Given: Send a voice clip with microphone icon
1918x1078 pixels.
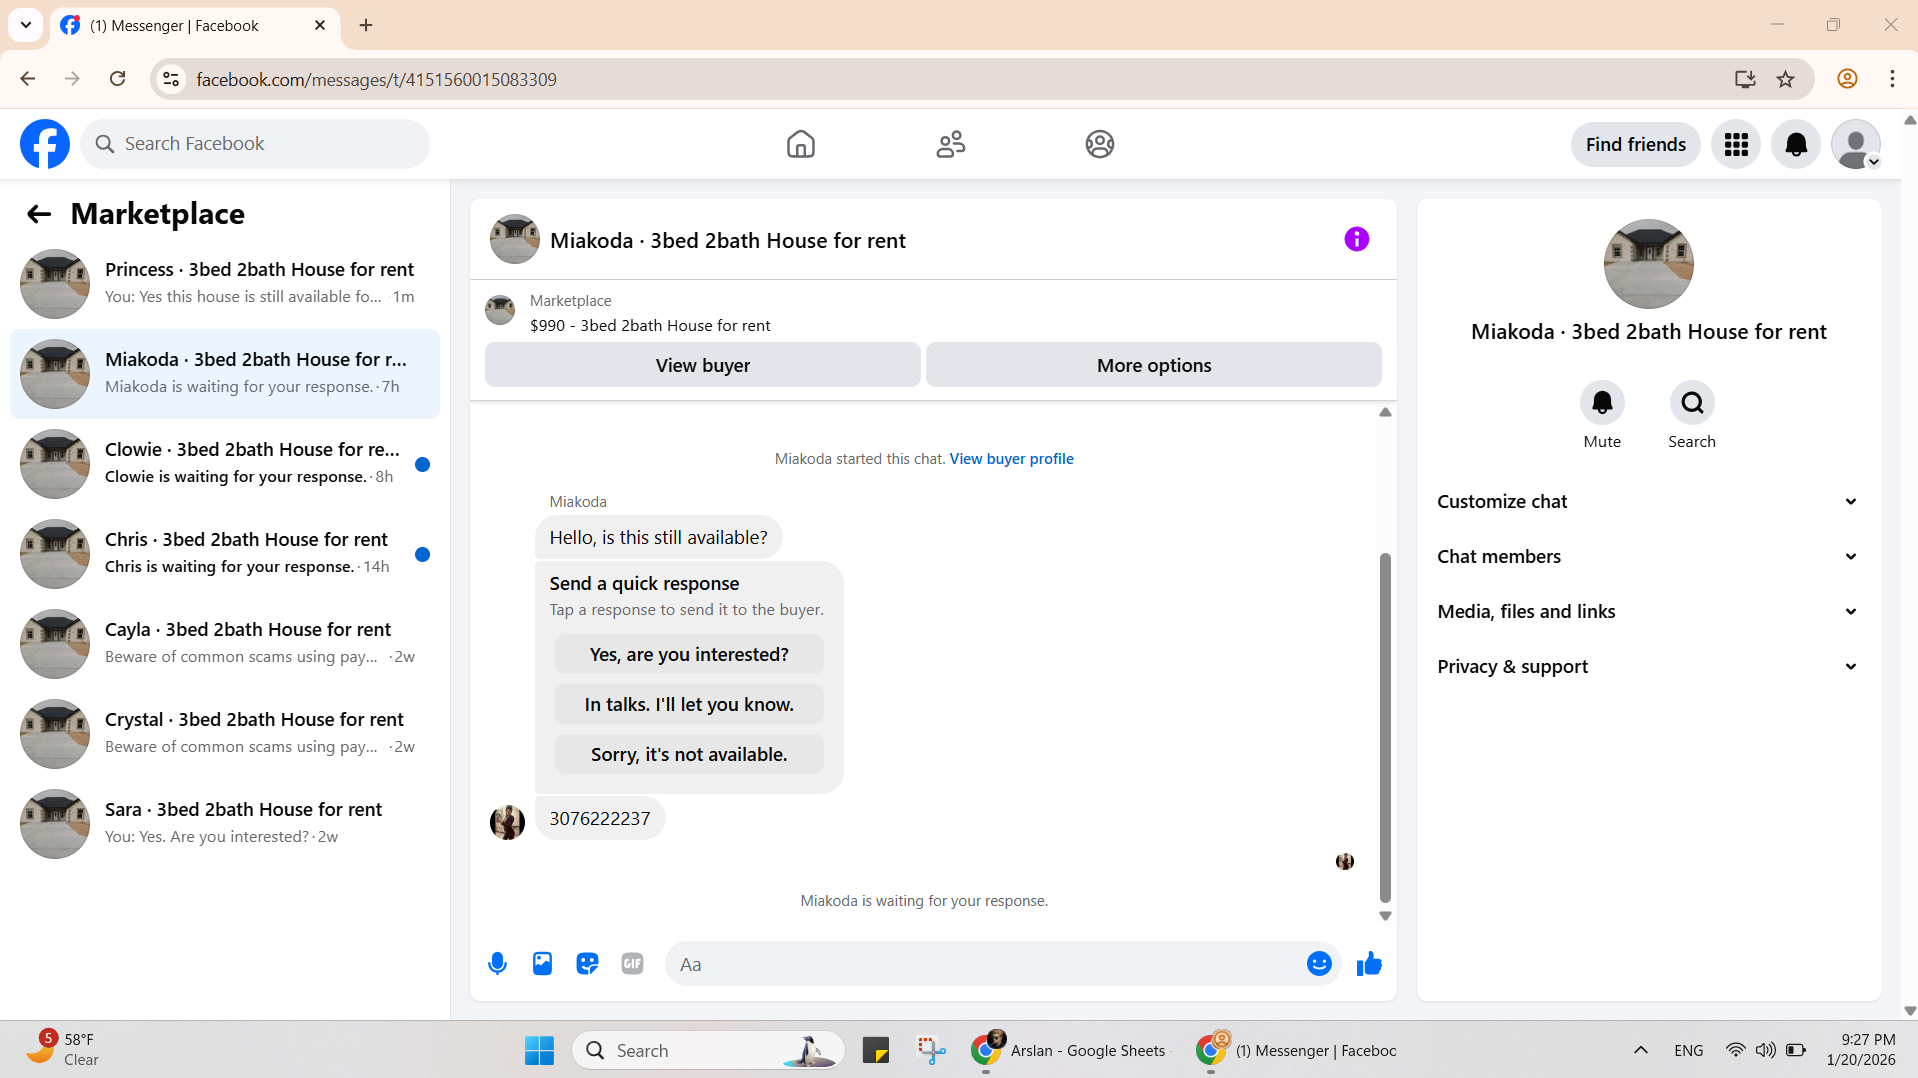Looking at the screenshot, I should (x=497, y=964).
